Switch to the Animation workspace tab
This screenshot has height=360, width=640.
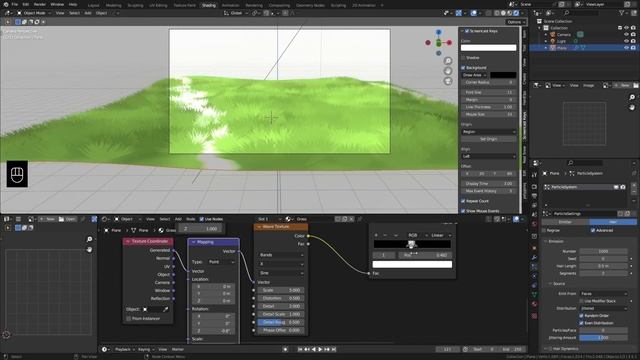230,5
